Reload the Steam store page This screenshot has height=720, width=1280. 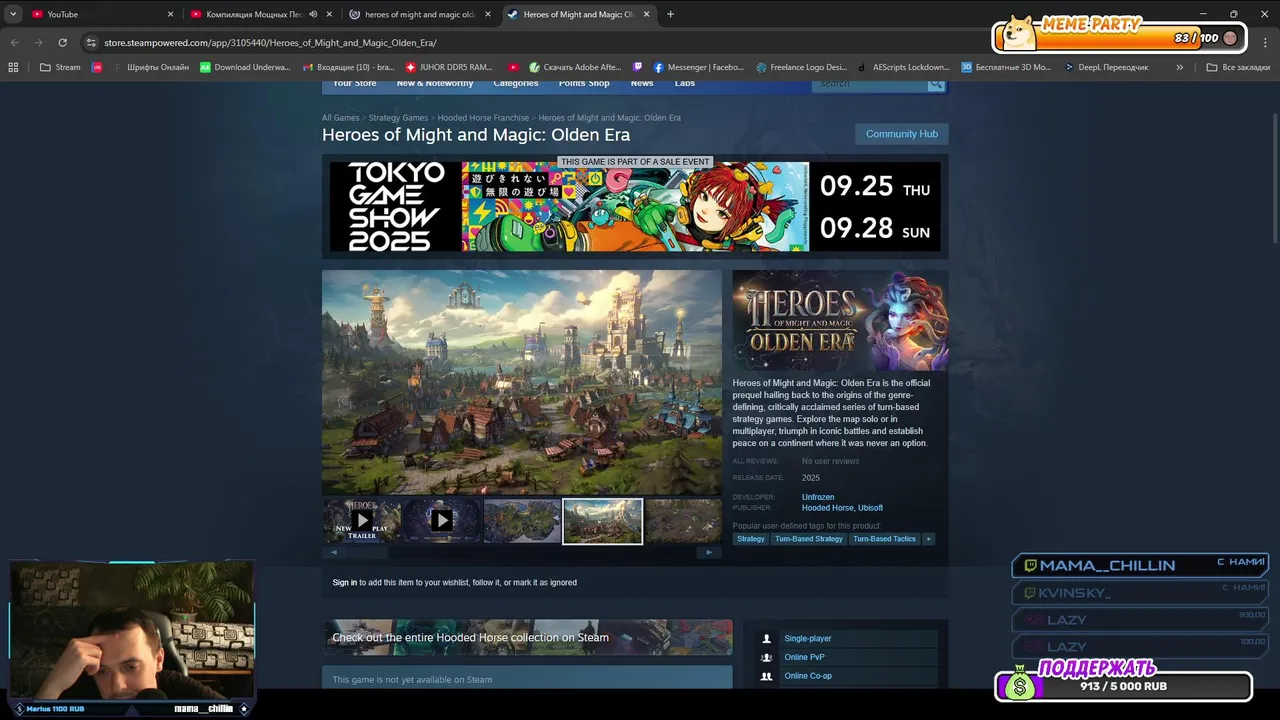pyautogui.click(x=62, y=42)
